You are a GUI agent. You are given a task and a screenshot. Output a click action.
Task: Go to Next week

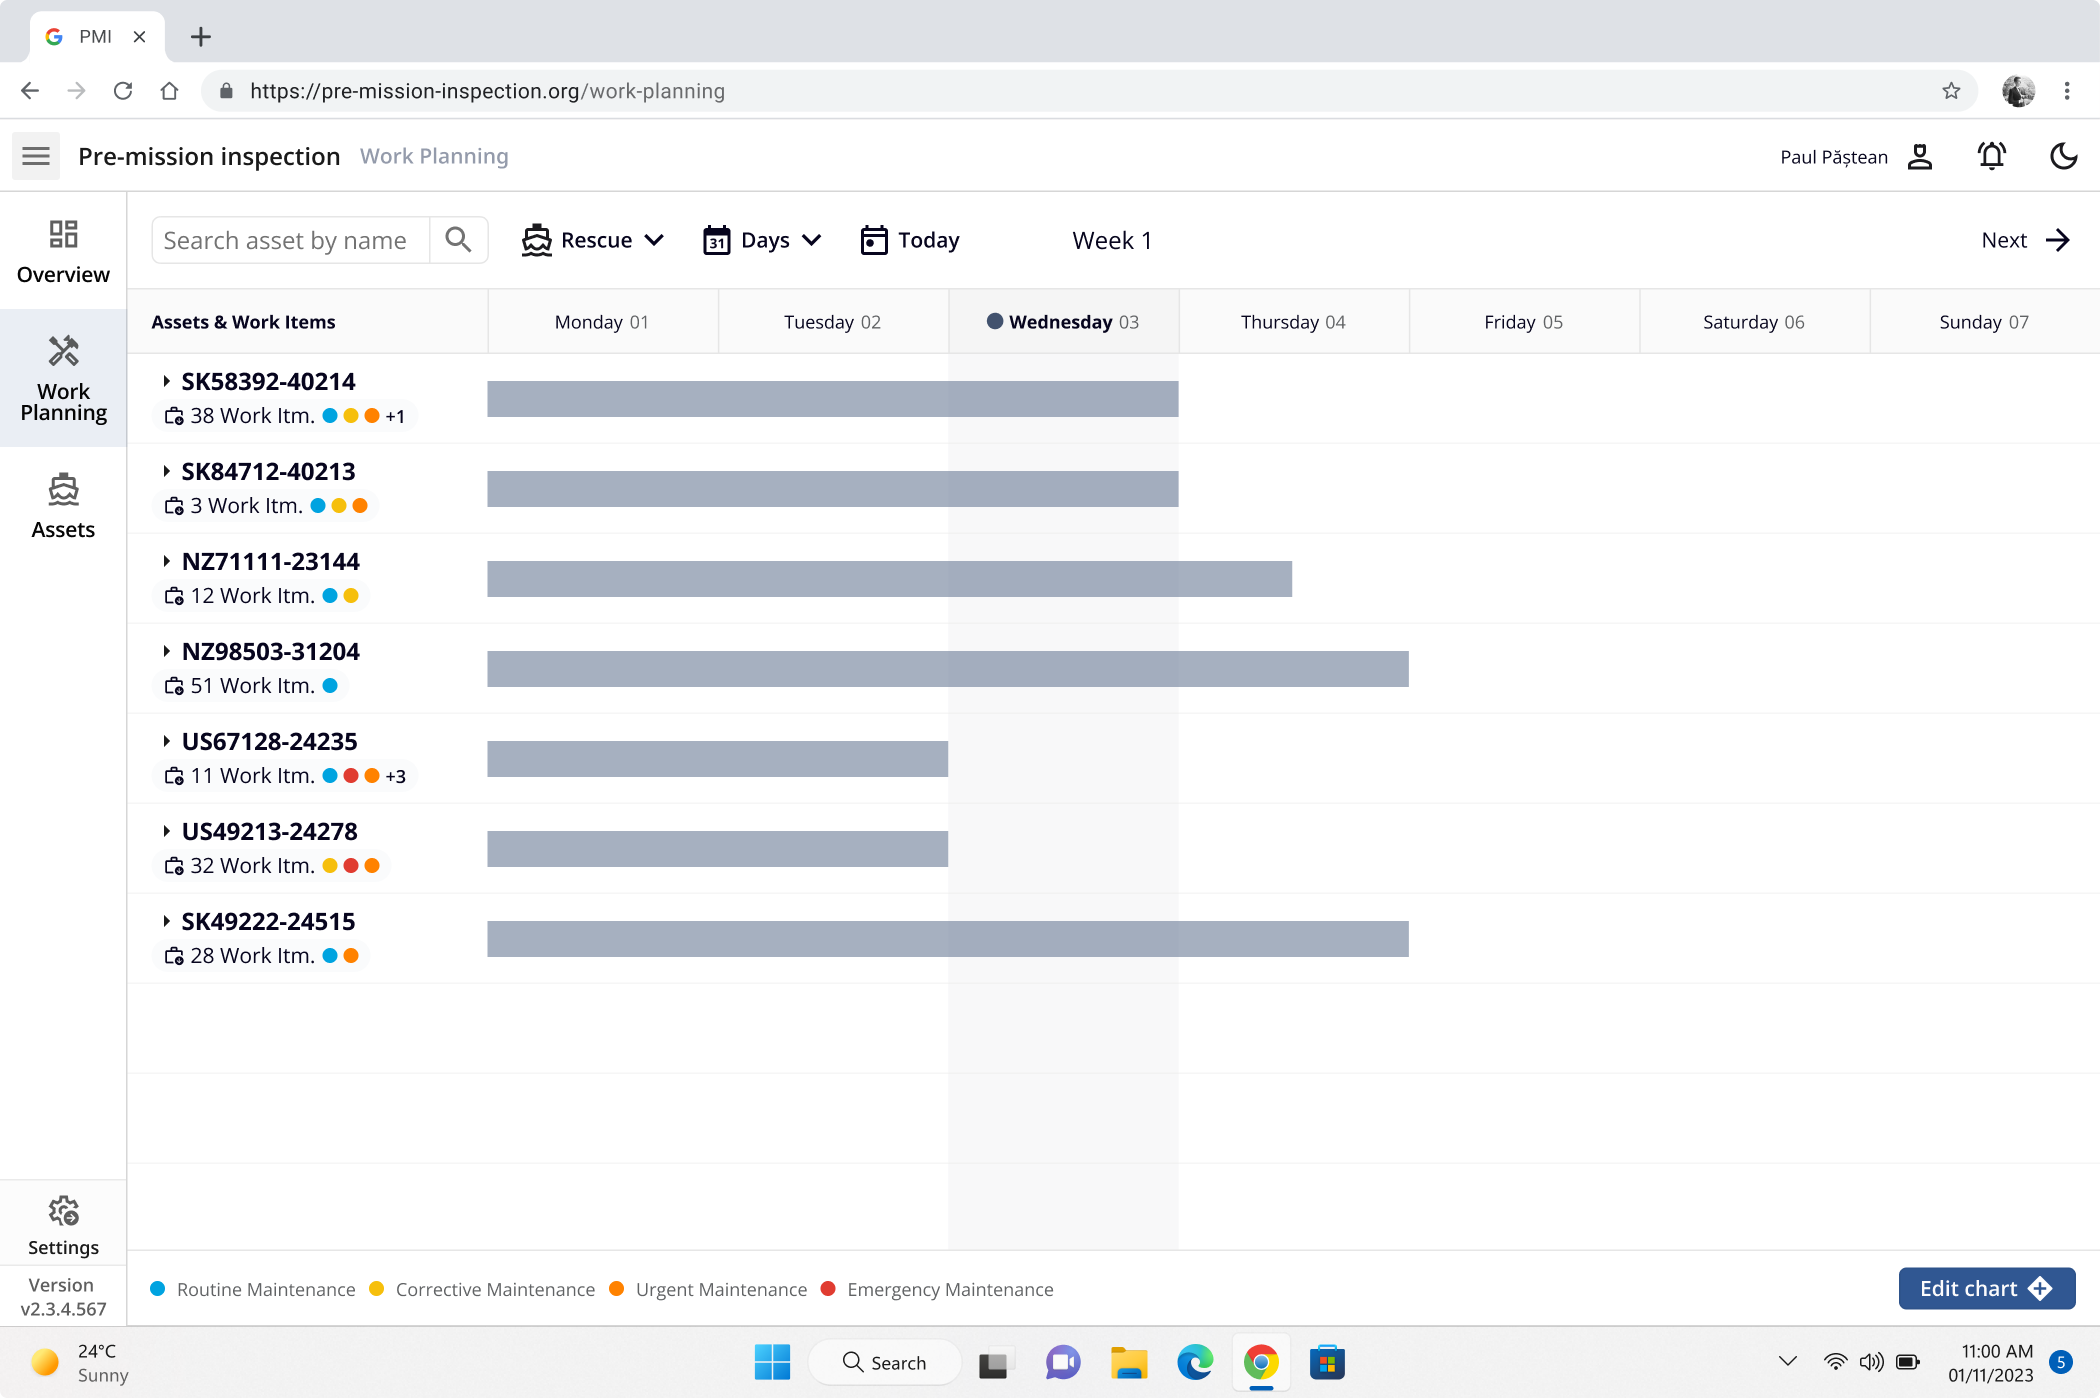click(2025, 240)
